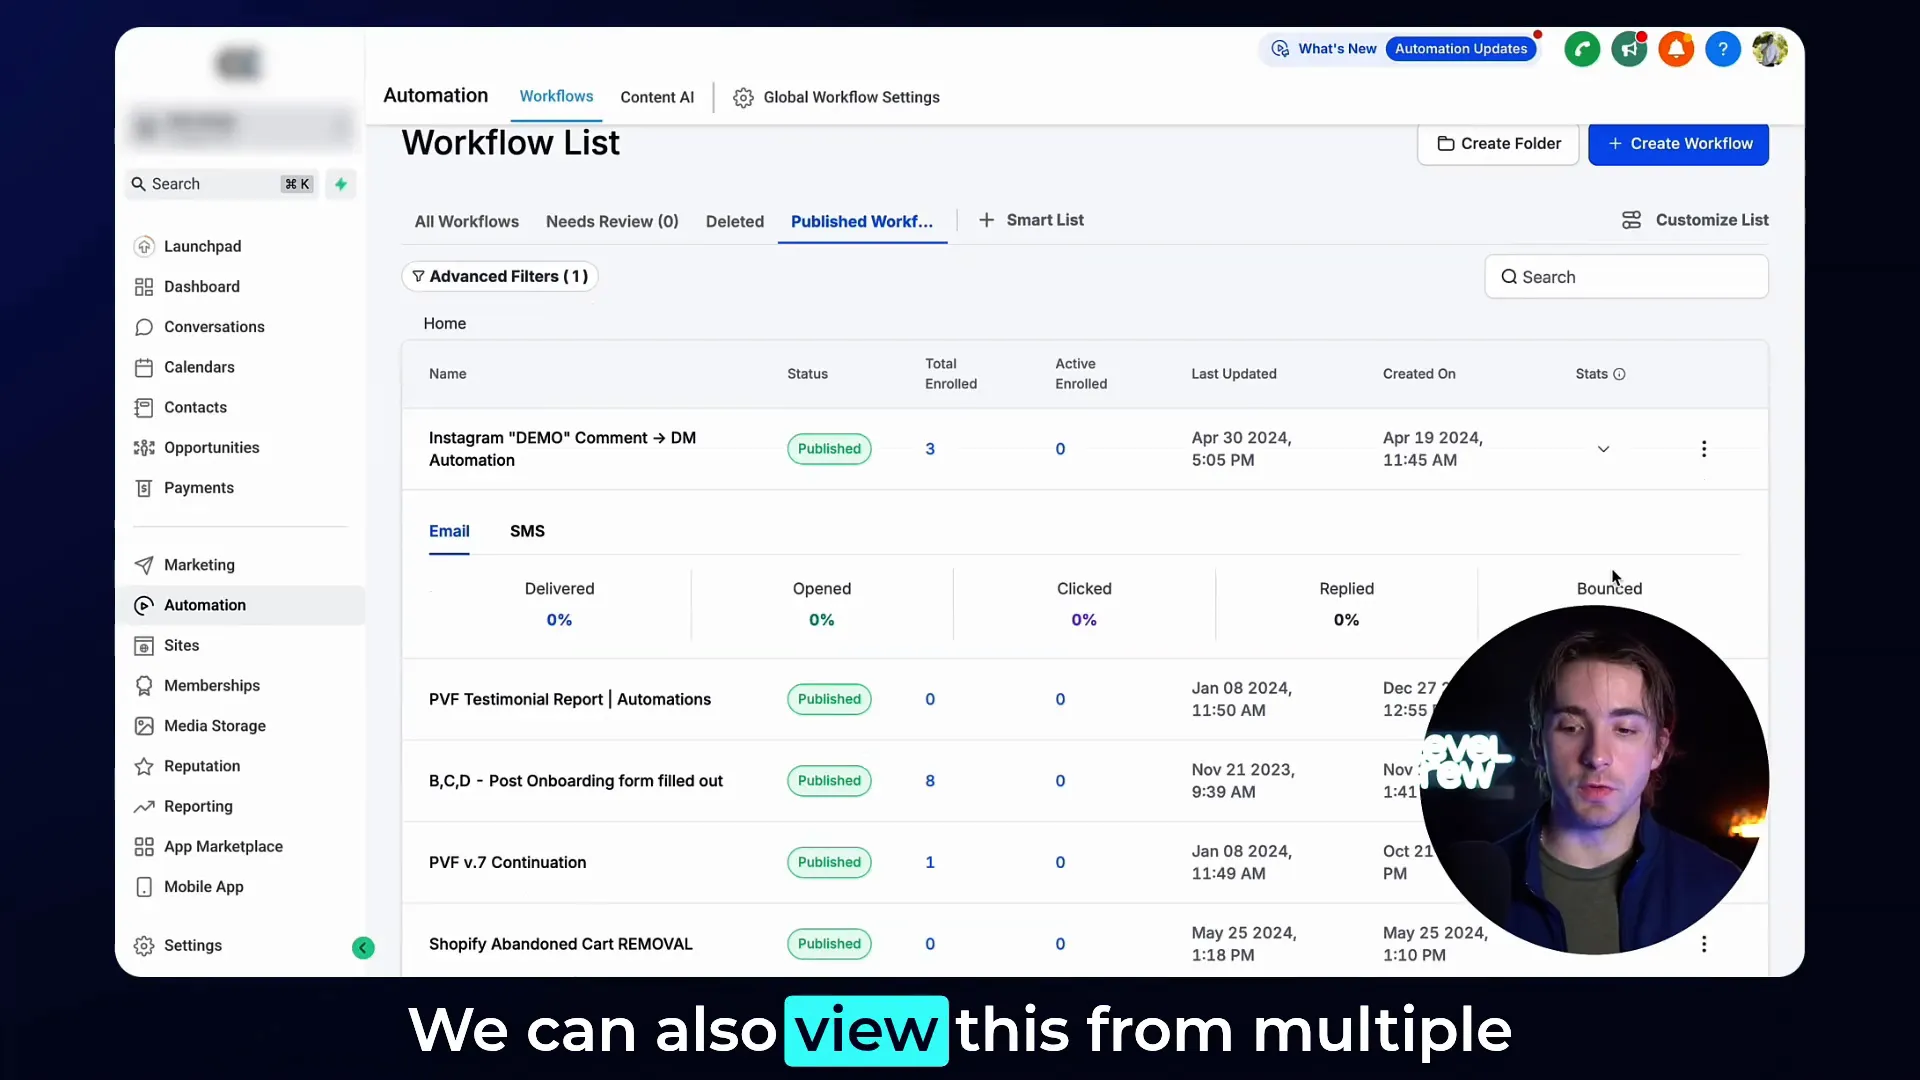The height and width of the screenshot is (1080, 1920).
Task: Click total enrolled count 1 for PVF v.7
Action: 930,862
